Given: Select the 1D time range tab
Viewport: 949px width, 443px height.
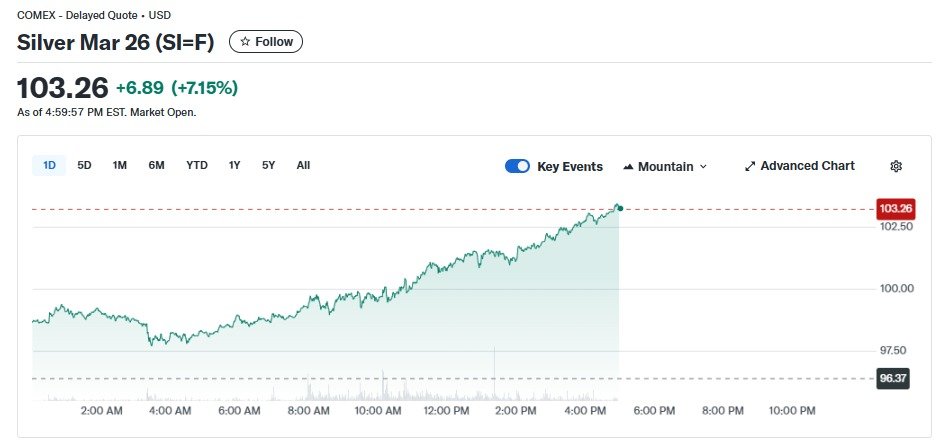Looking at the screenshot, I should (x=49, y=165).
